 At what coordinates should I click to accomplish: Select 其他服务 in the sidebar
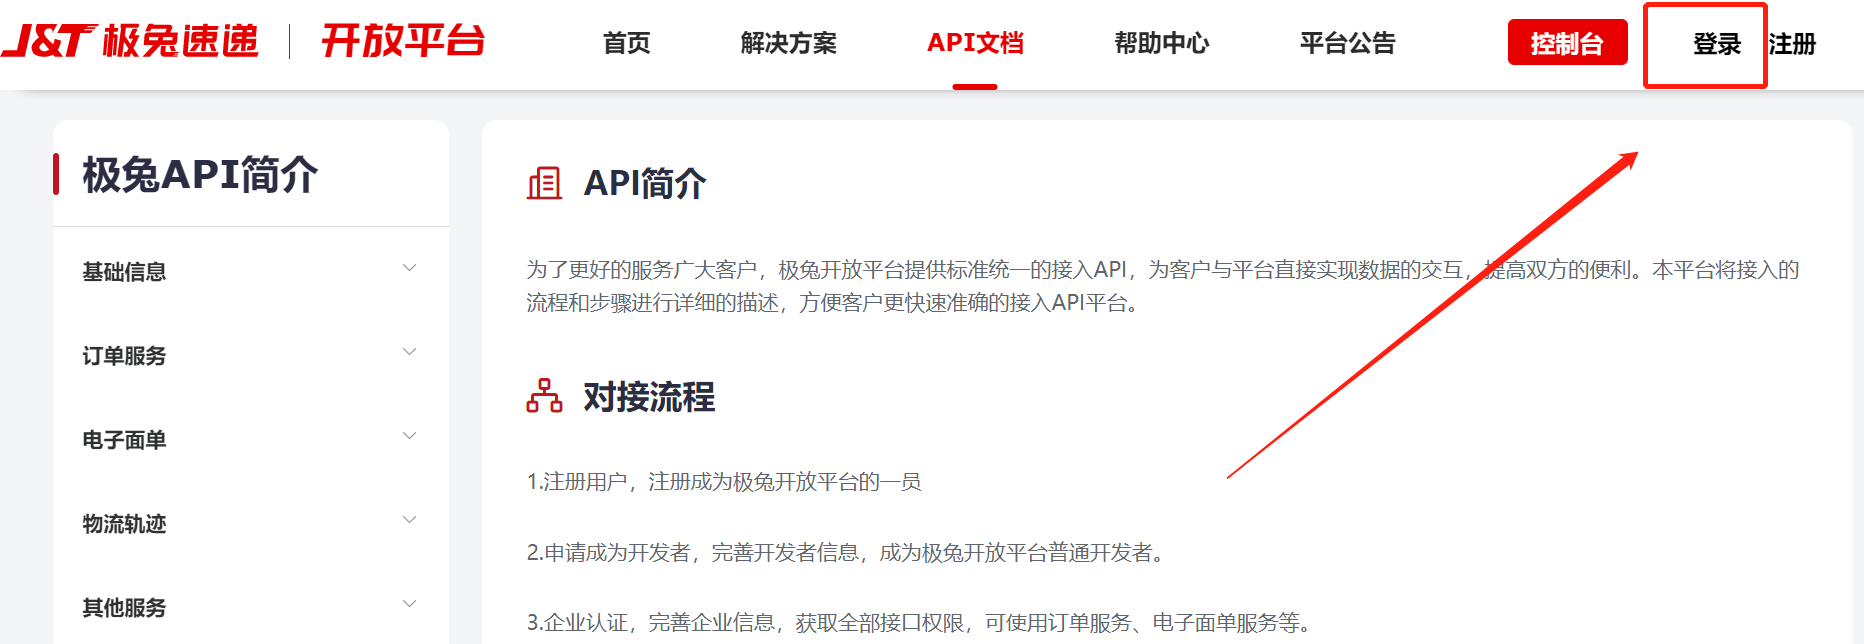tap(124, 608)
